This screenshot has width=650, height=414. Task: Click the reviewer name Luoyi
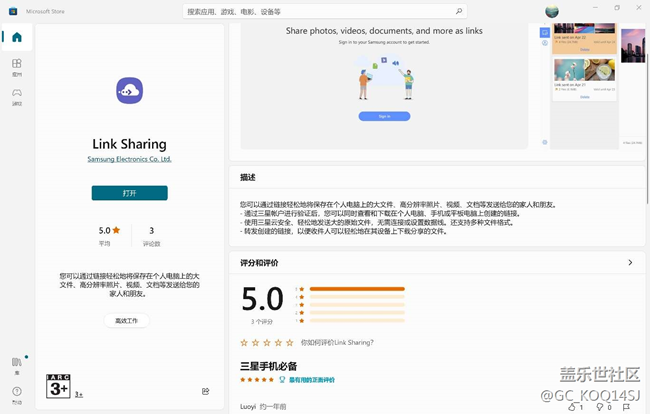[248, 407]
